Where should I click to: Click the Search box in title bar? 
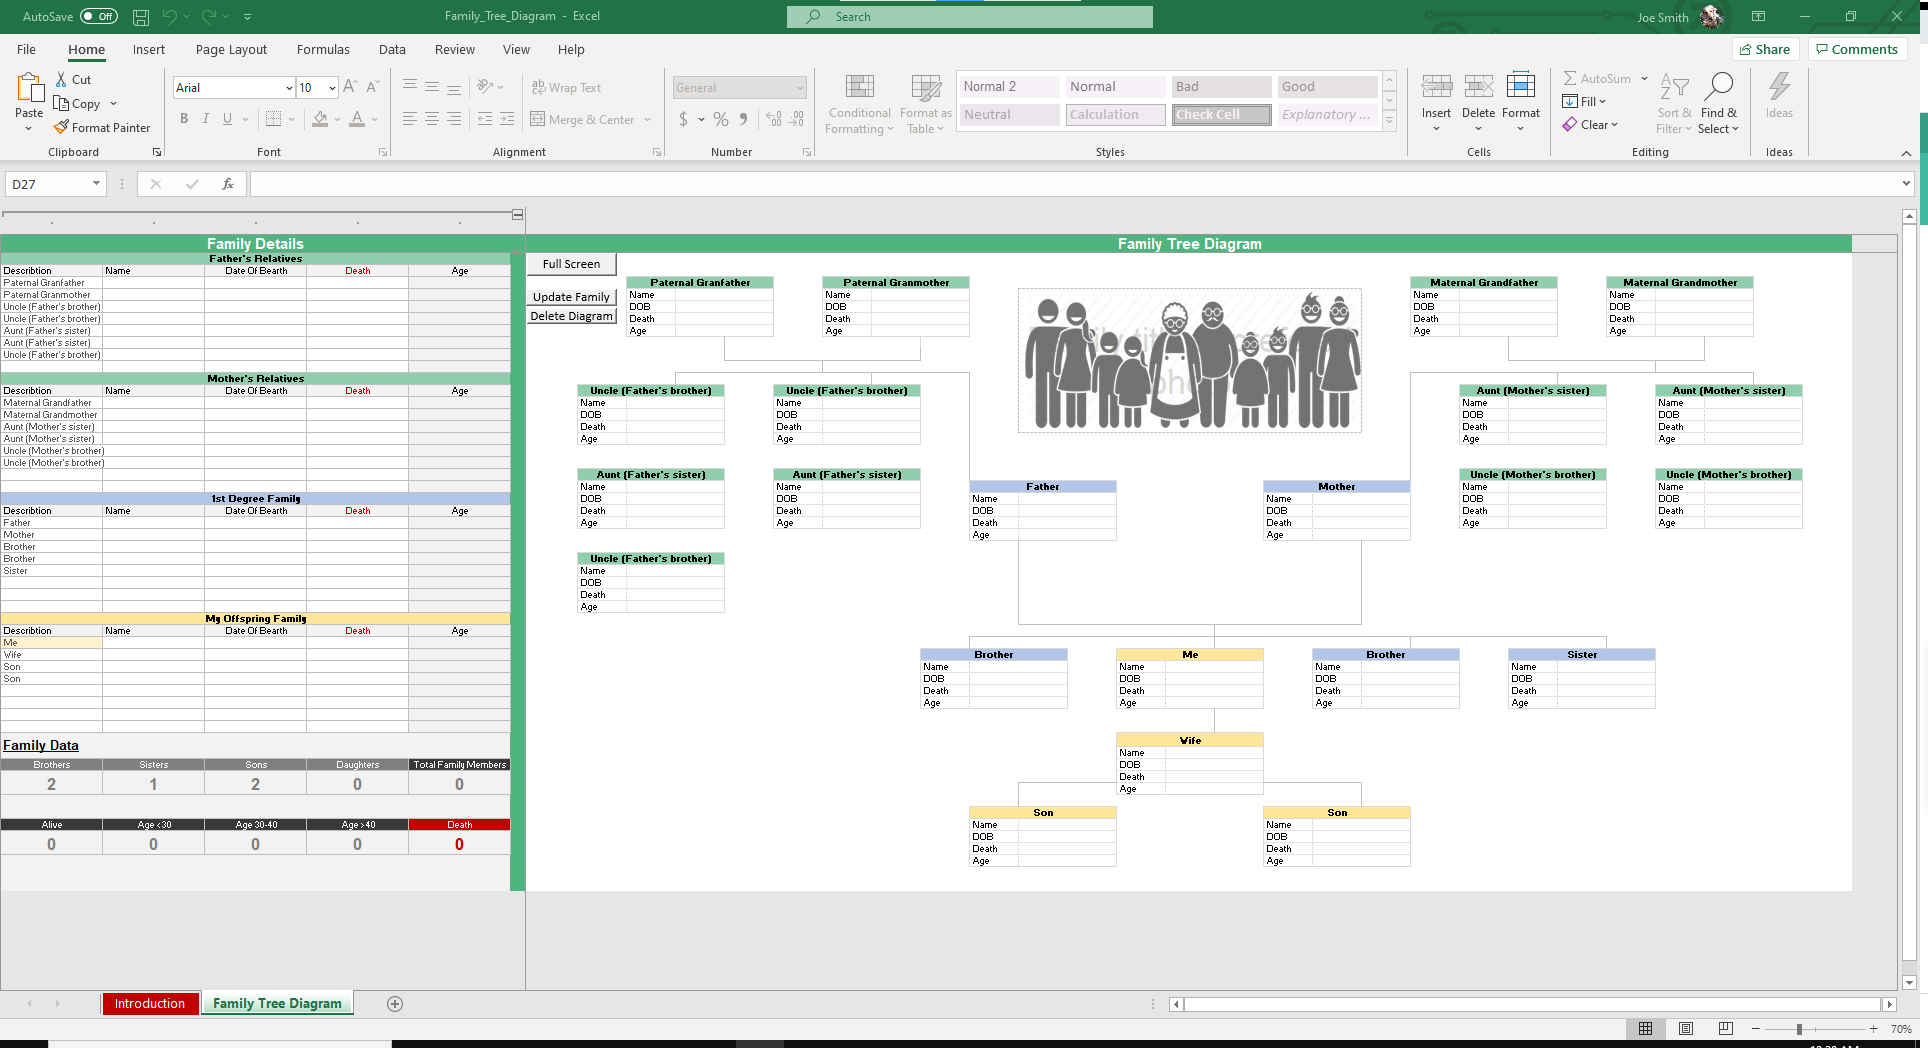point(969,17)
